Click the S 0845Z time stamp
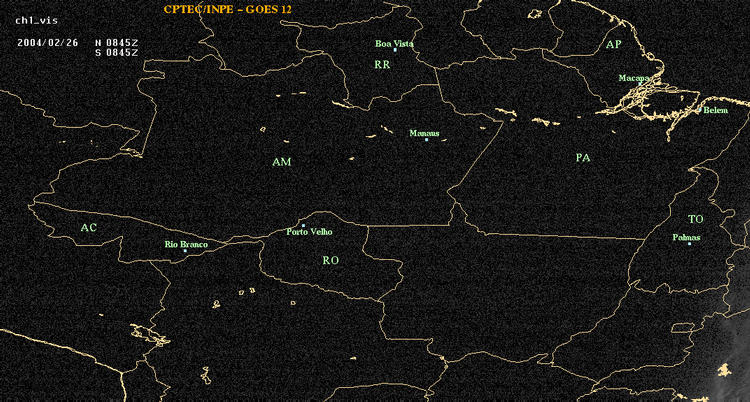The width and height of the screenshot is (750, 402). click(117, 53)
